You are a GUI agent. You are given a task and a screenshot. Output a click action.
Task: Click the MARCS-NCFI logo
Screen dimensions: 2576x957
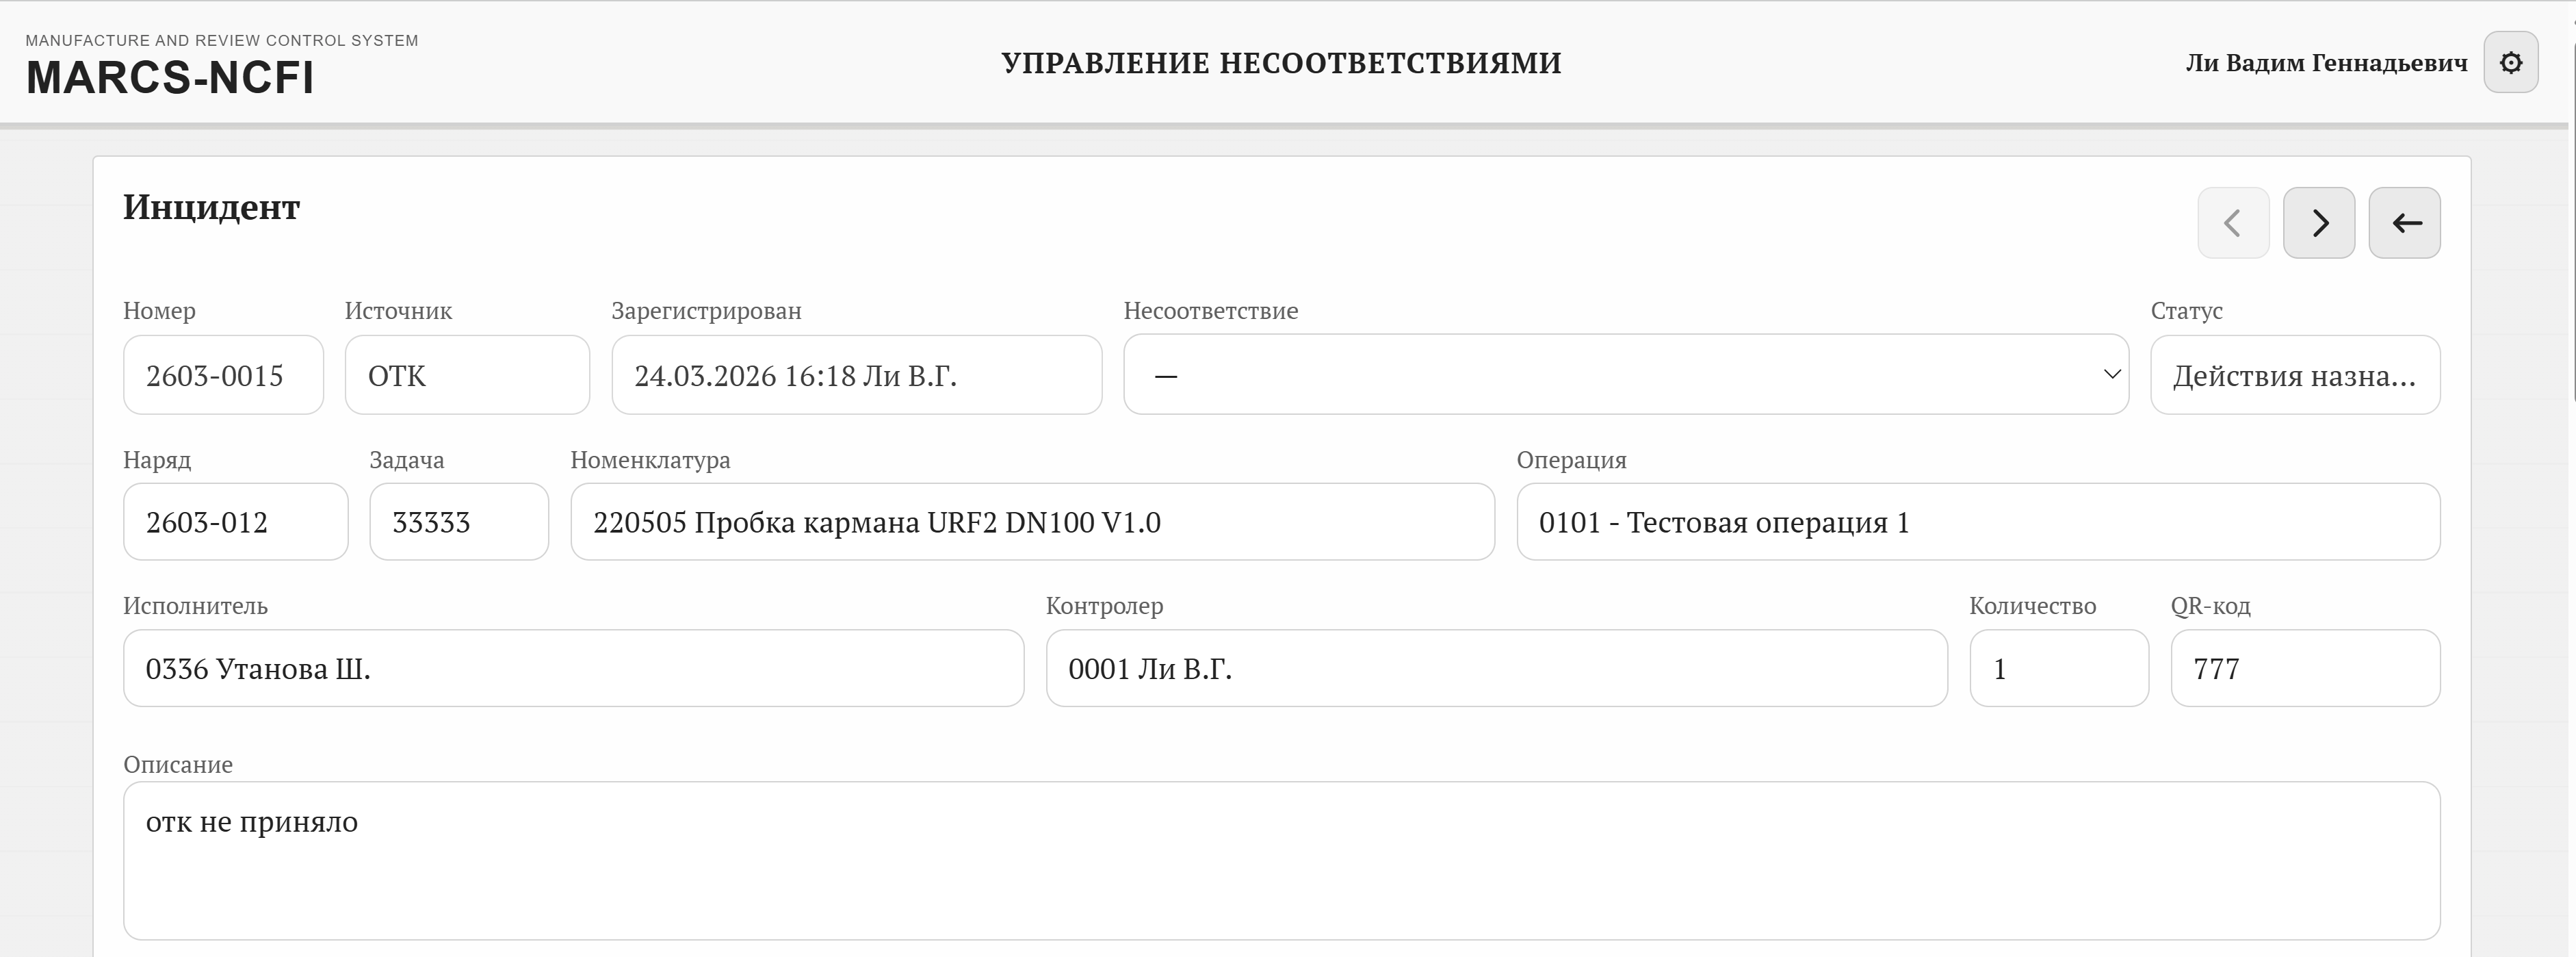pos(170,75)
